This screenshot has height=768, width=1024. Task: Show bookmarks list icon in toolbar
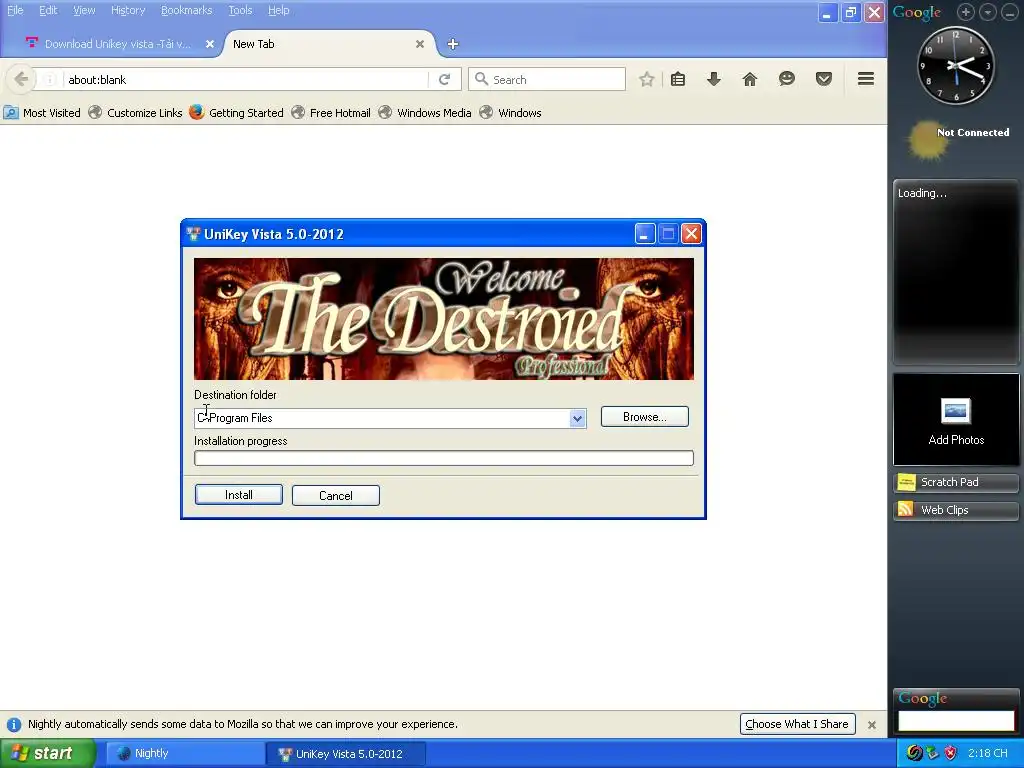click(678, 79)
